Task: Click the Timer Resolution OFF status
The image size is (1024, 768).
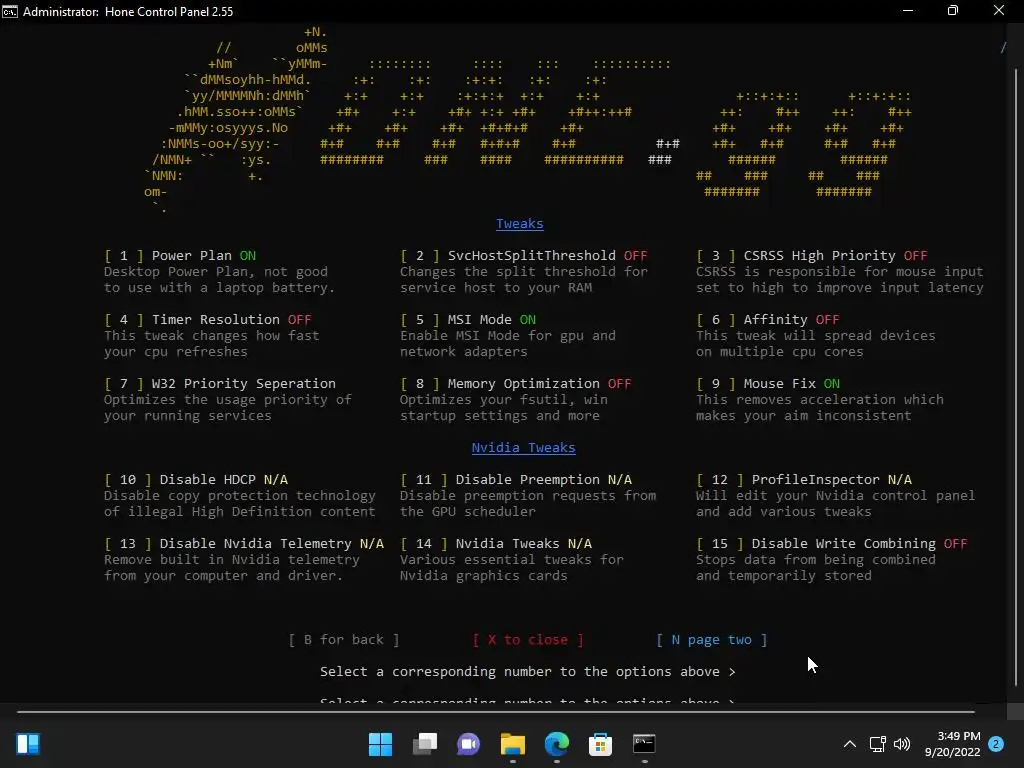Action: tap(300, 319)
